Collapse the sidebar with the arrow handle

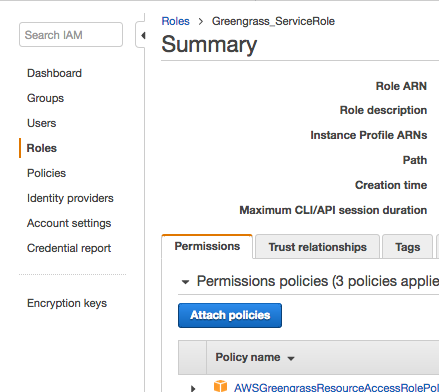(143, 35)
